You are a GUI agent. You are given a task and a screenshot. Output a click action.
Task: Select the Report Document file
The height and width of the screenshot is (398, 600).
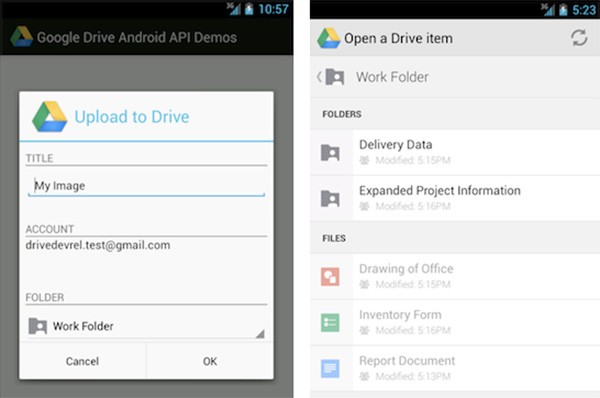click(455, 368)
